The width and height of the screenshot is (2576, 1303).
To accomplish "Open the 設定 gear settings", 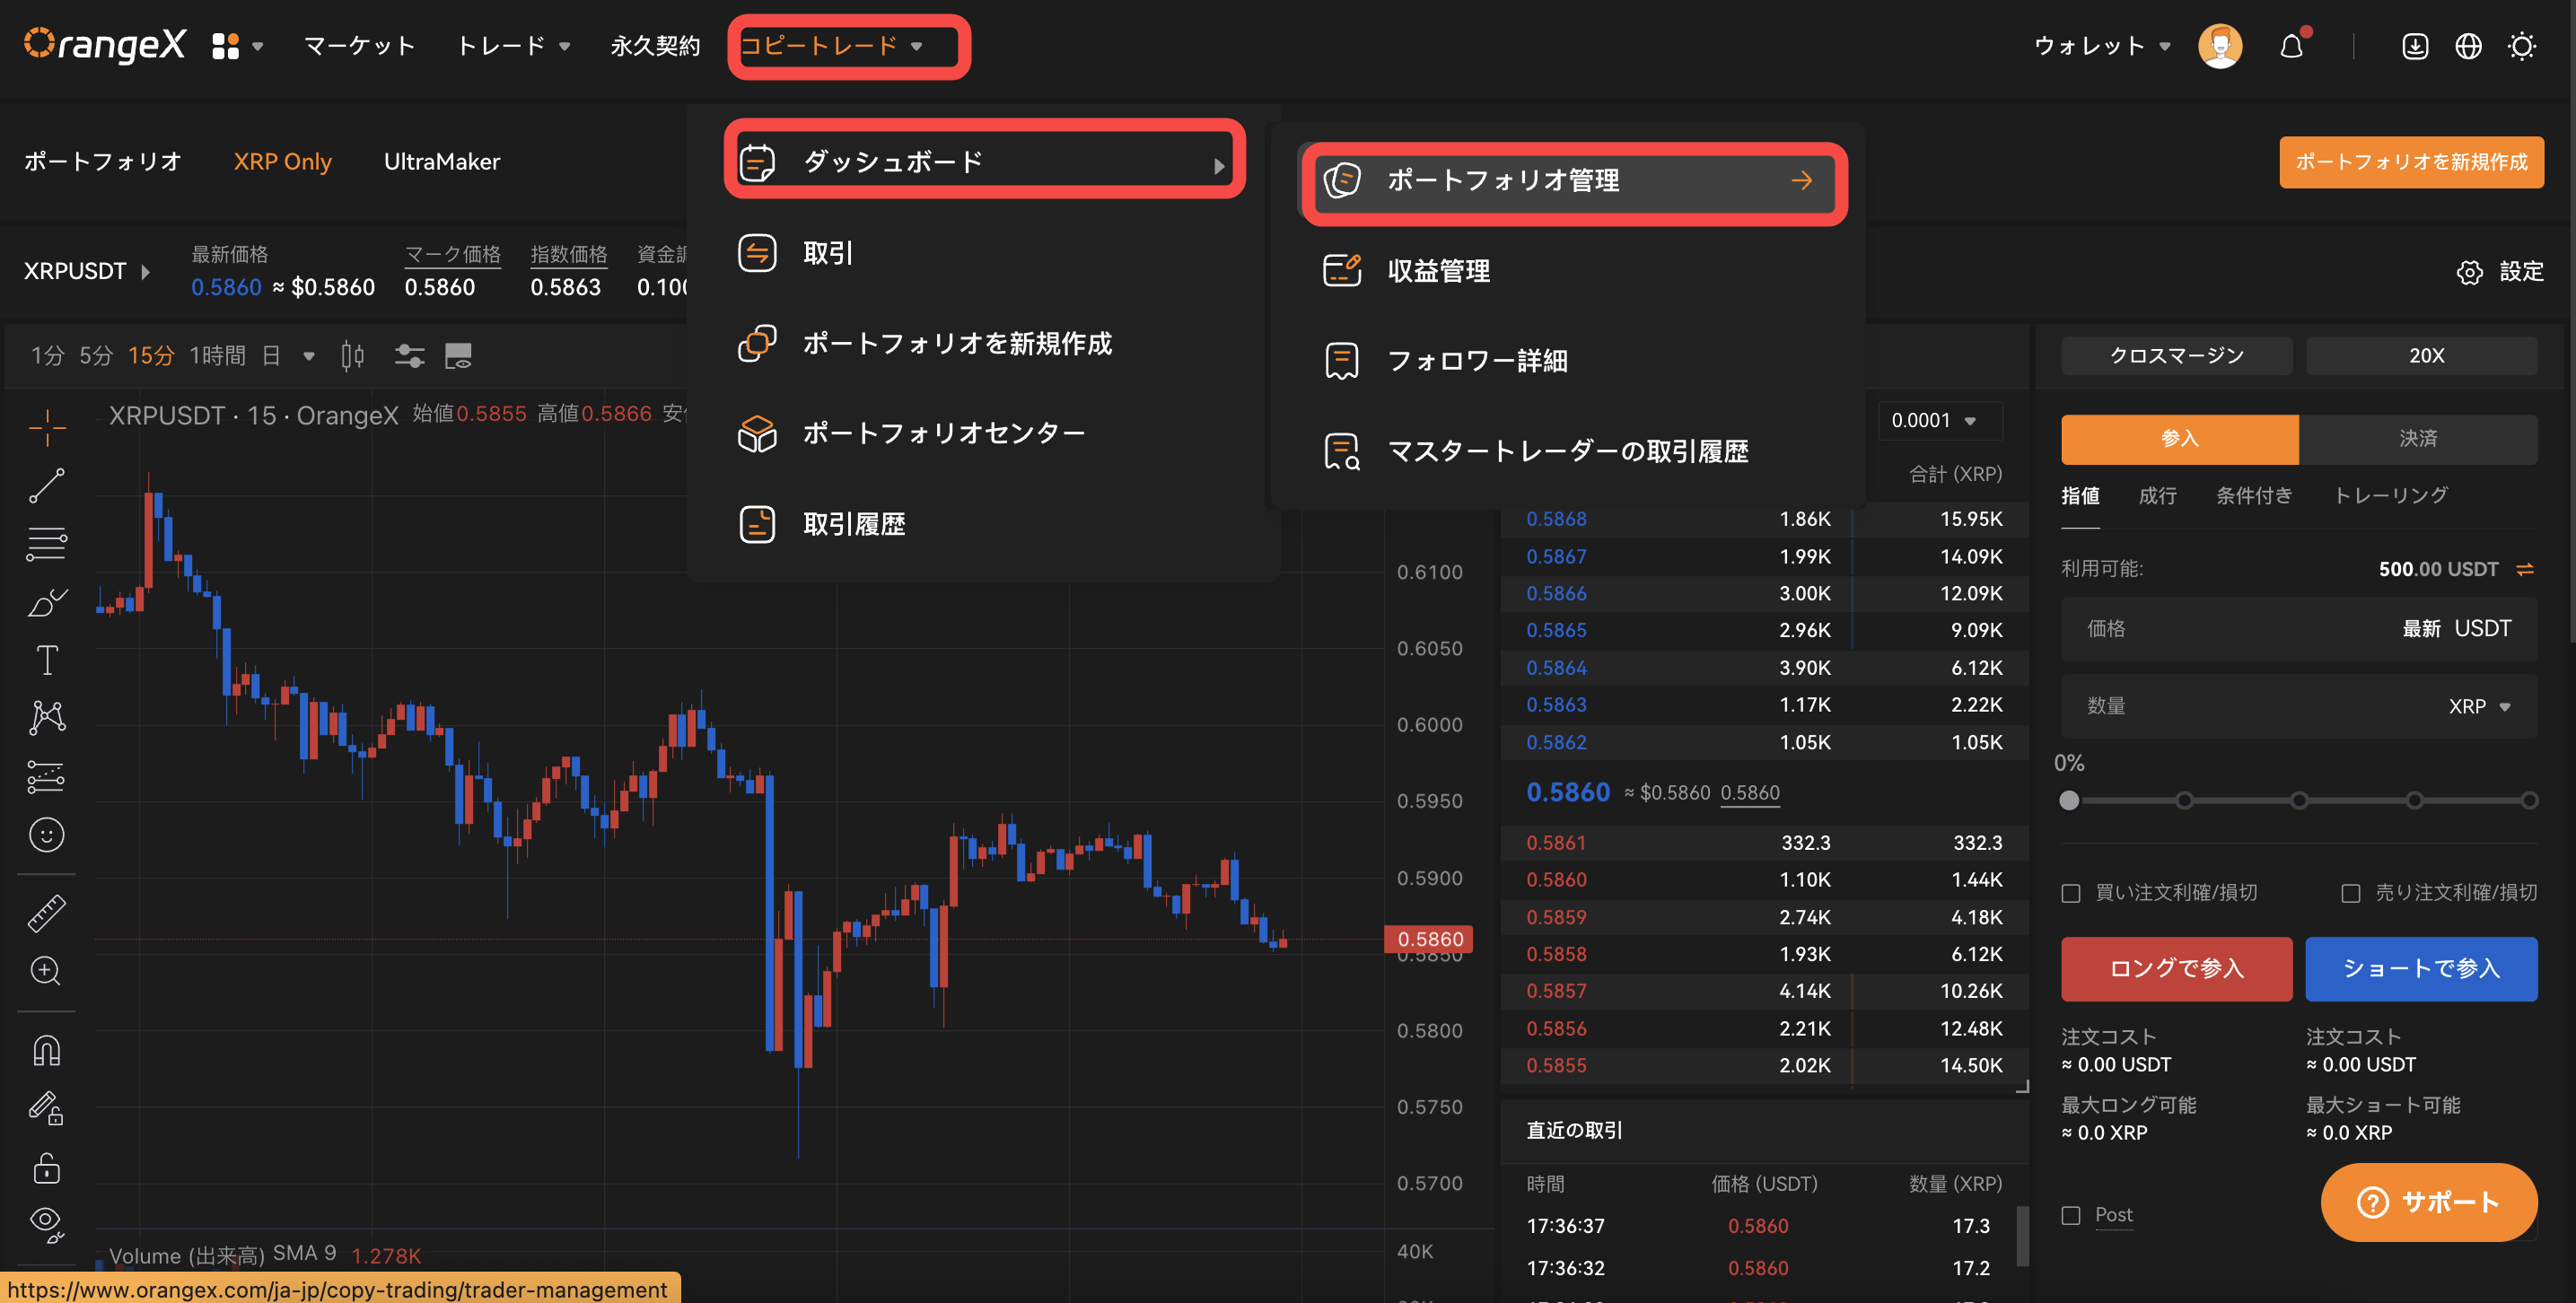I will click(x=2499, y=271).
